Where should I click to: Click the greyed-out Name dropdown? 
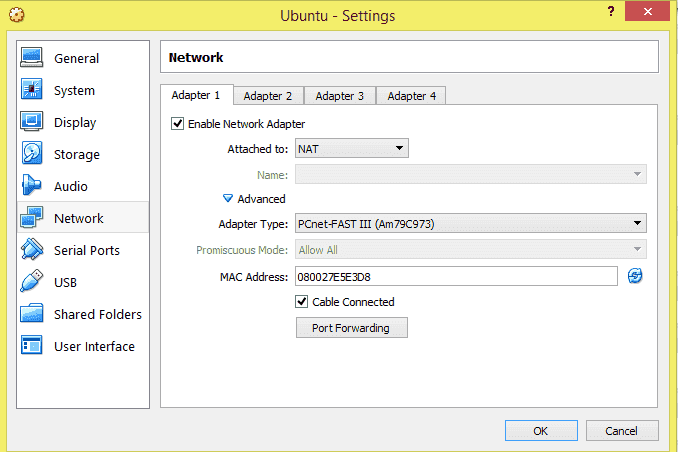470,174
